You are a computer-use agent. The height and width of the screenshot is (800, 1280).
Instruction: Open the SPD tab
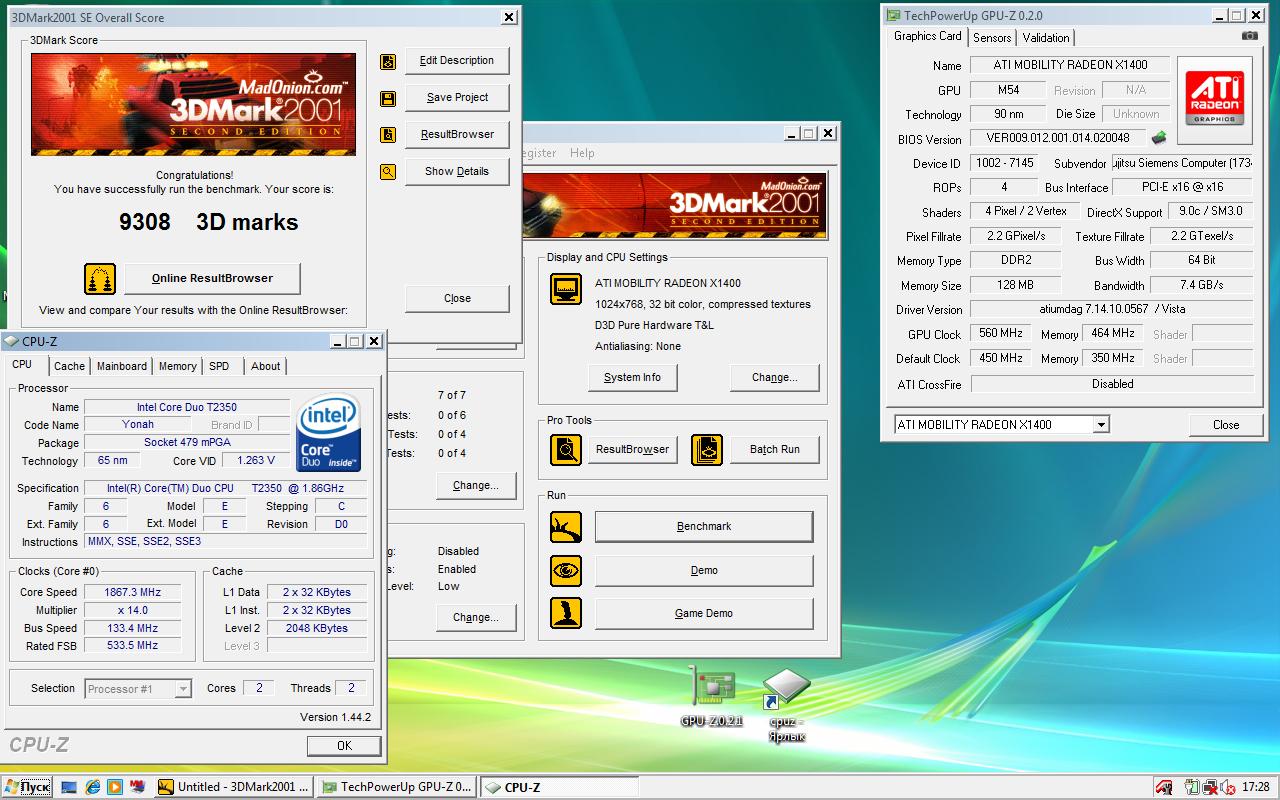tap(219, 366)
